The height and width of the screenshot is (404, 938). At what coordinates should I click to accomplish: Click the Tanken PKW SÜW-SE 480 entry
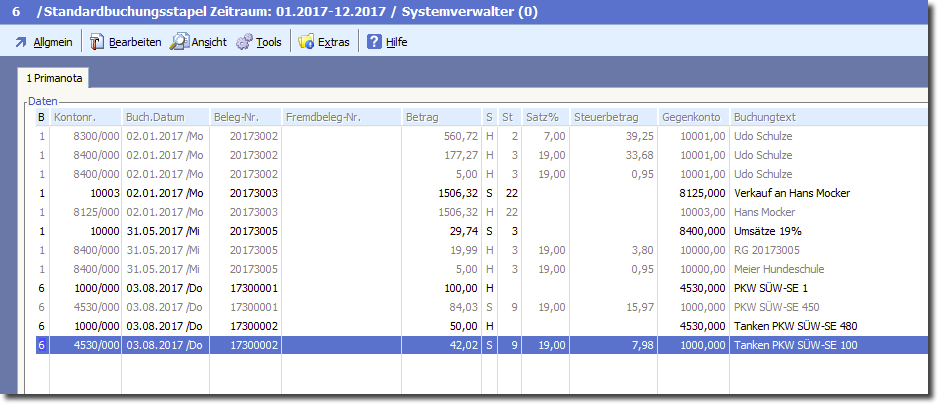[795, 326]
